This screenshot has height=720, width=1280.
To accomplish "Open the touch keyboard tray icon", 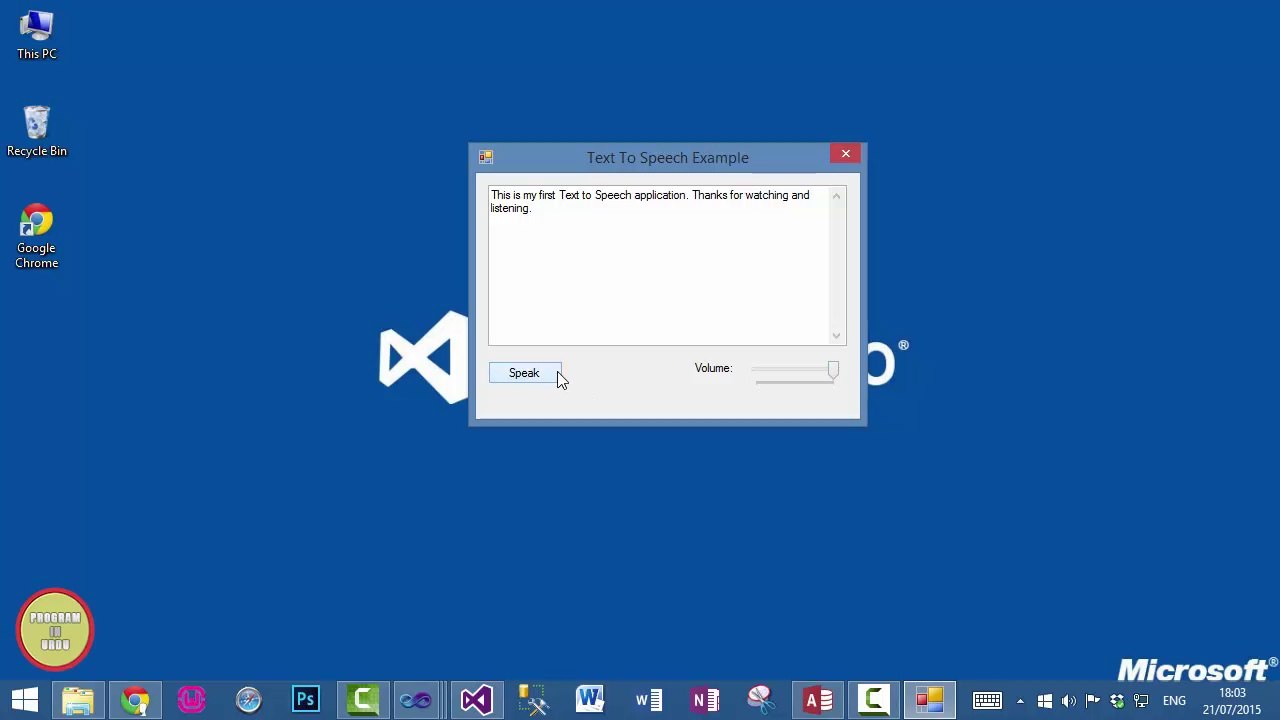I will (x=987, y=701).
